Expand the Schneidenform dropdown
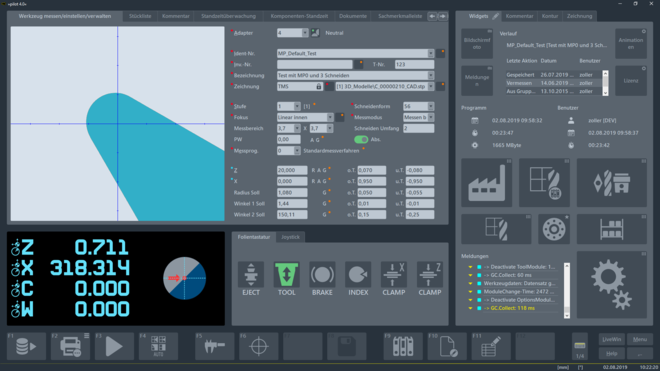Viewport: 660px width, 371px height. click(x=431, y=107)
